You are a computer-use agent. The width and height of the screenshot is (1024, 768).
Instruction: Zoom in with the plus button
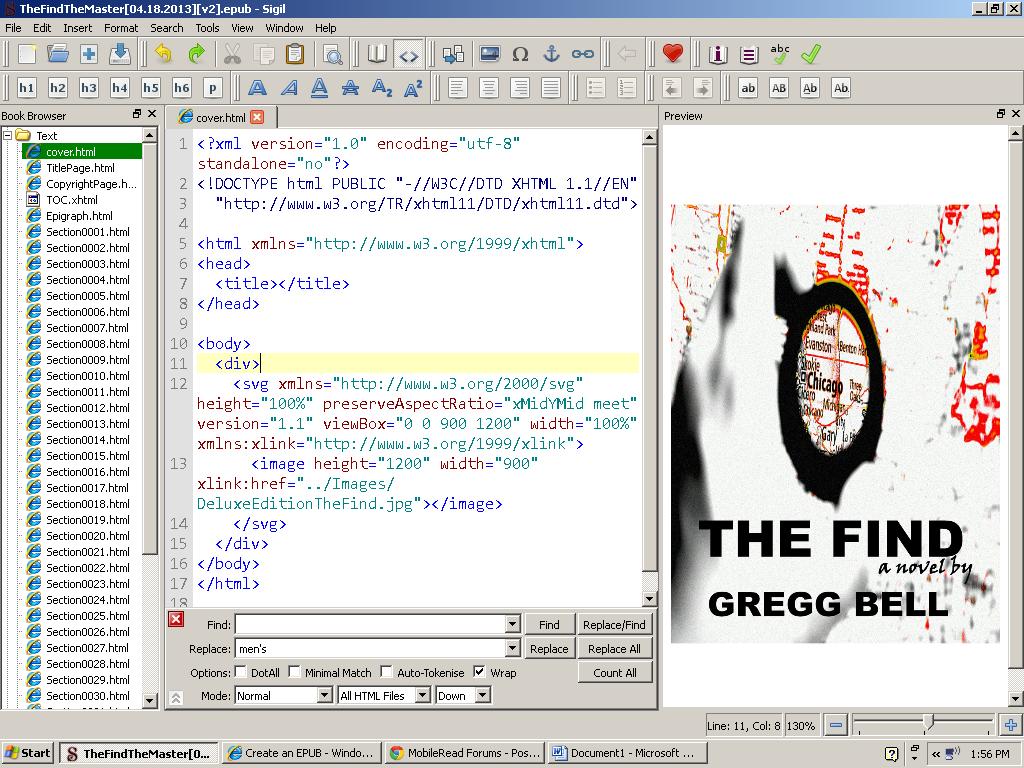coord(1010,724)
